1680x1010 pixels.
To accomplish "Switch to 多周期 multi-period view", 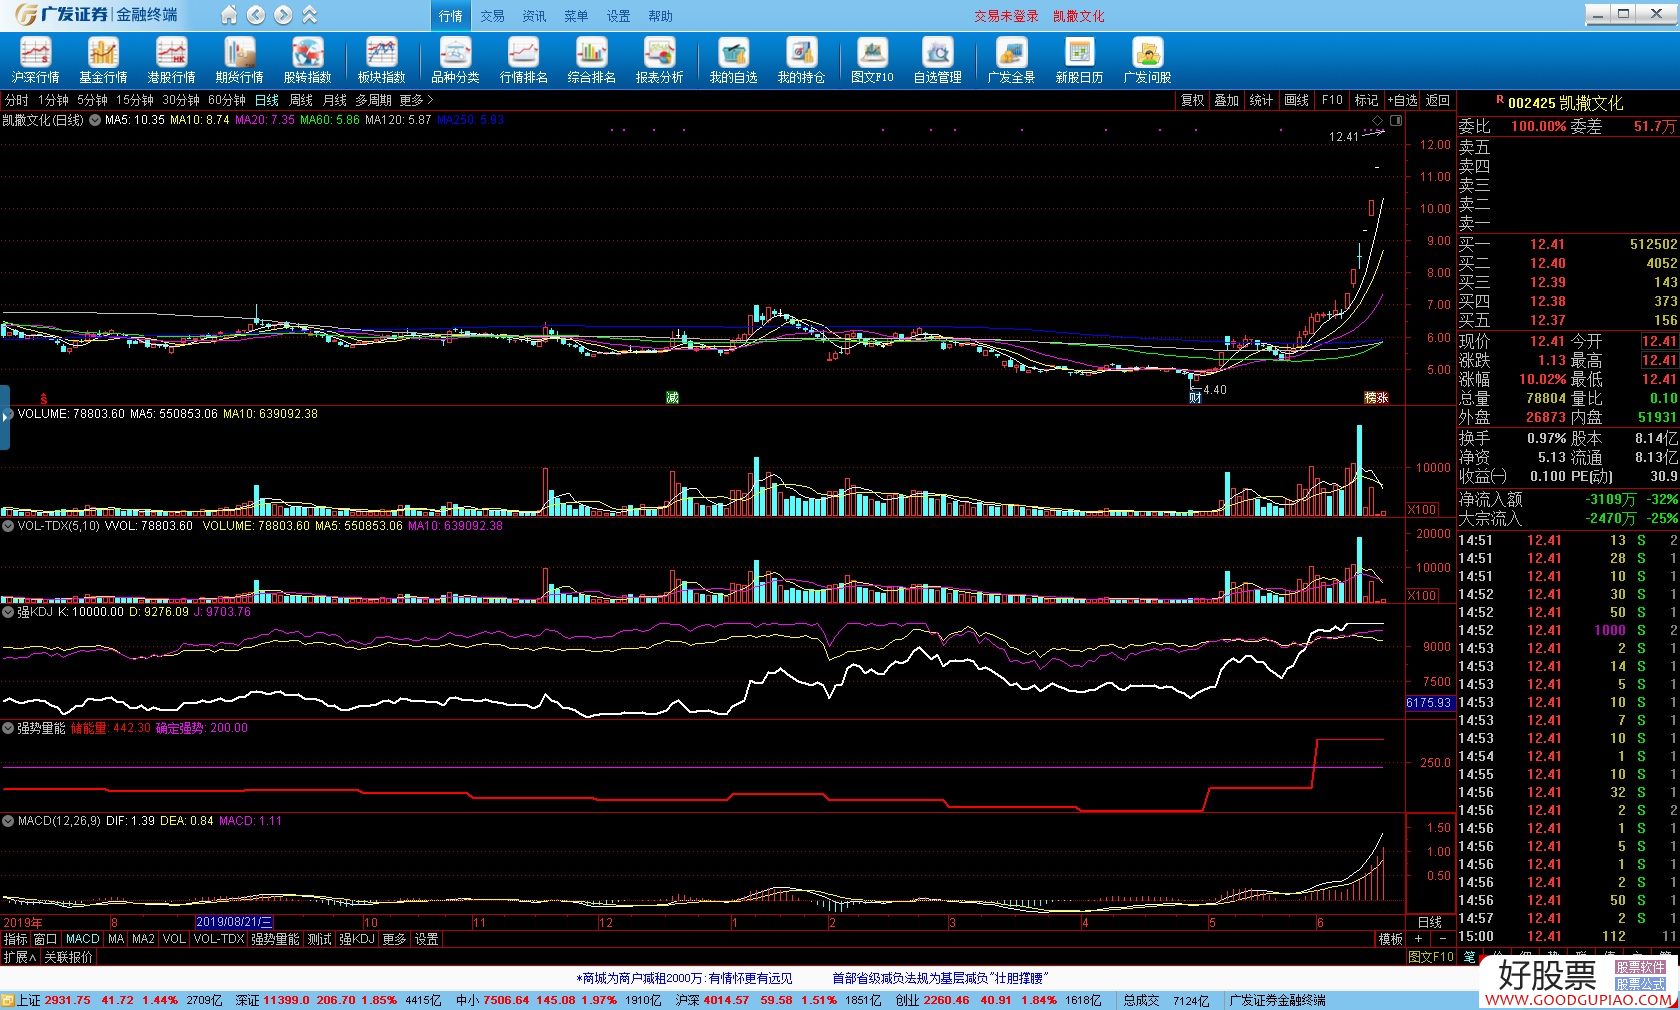I will click(373, 100).
